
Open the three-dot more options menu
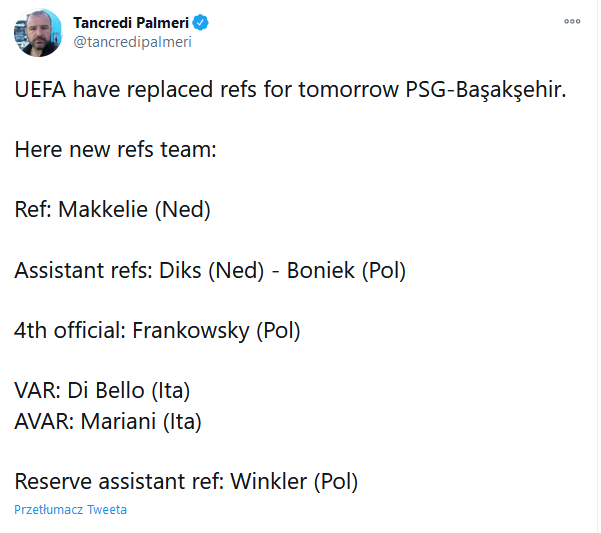click(572, 21)
